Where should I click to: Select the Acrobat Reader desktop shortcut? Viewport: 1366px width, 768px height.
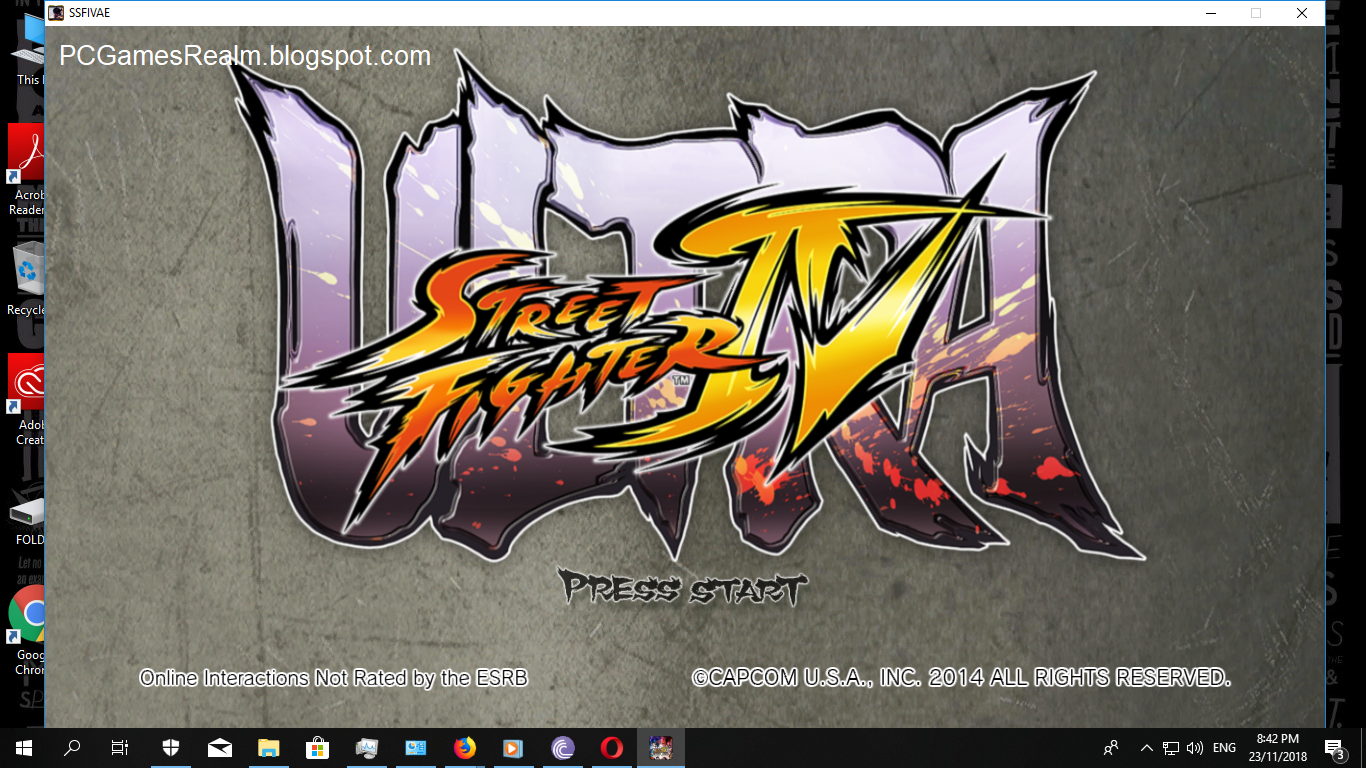tap(25, 170)
